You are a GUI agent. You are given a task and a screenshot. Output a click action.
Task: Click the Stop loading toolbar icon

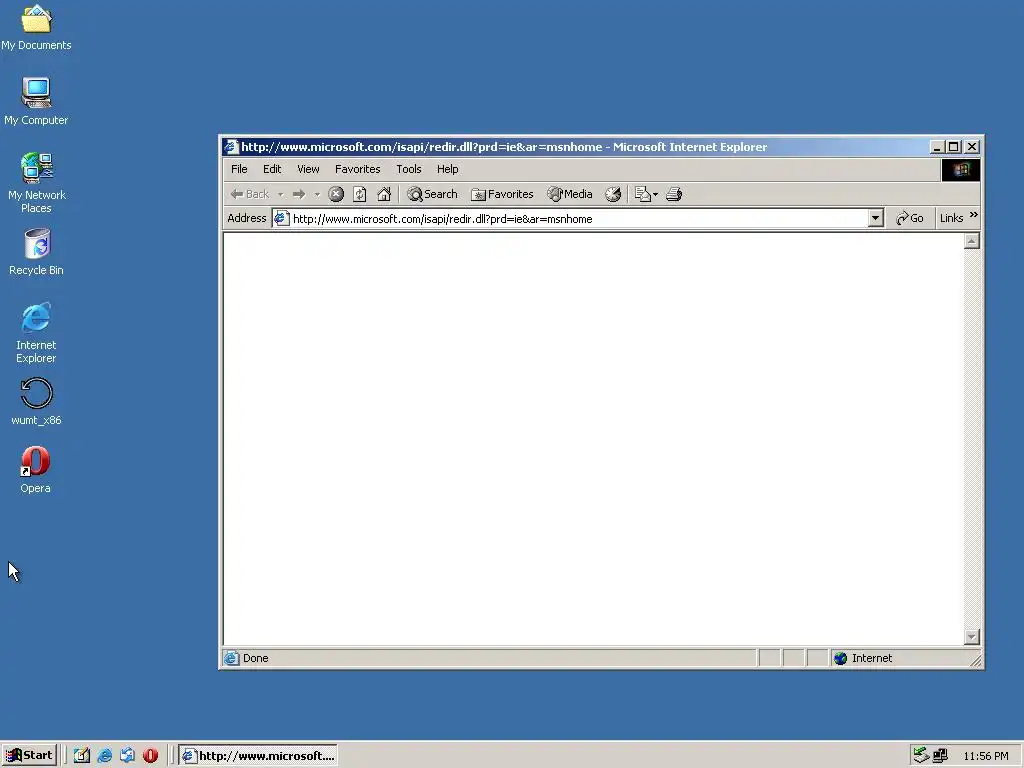[336, 194]
